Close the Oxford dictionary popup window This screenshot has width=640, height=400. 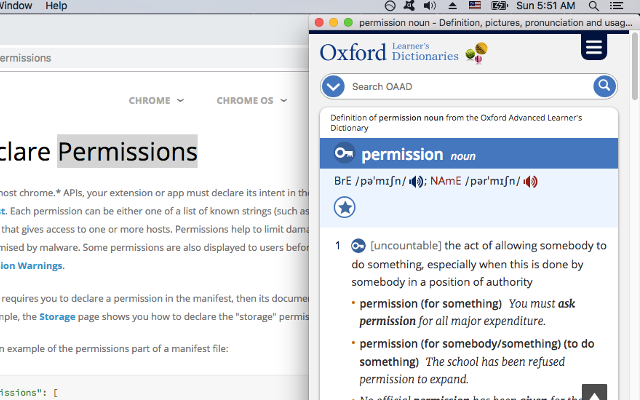point(319,22)
